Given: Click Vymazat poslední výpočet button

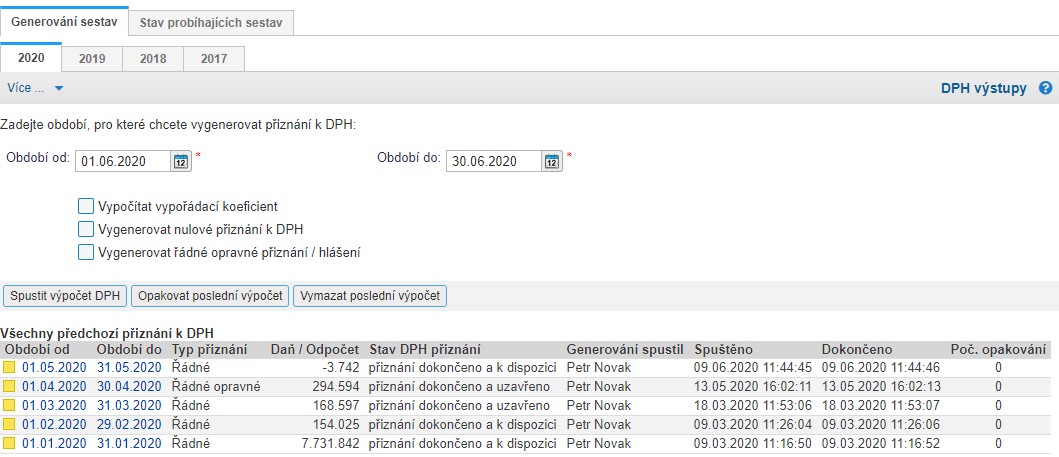Looking at the screenshot, I should click(x=370, y=296).
